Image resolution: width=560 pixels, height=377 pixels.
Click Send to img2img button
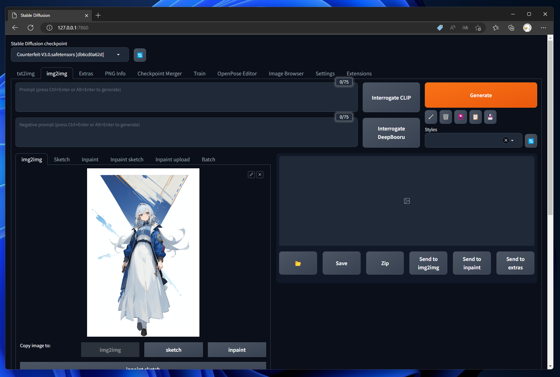tap(428, 263)
